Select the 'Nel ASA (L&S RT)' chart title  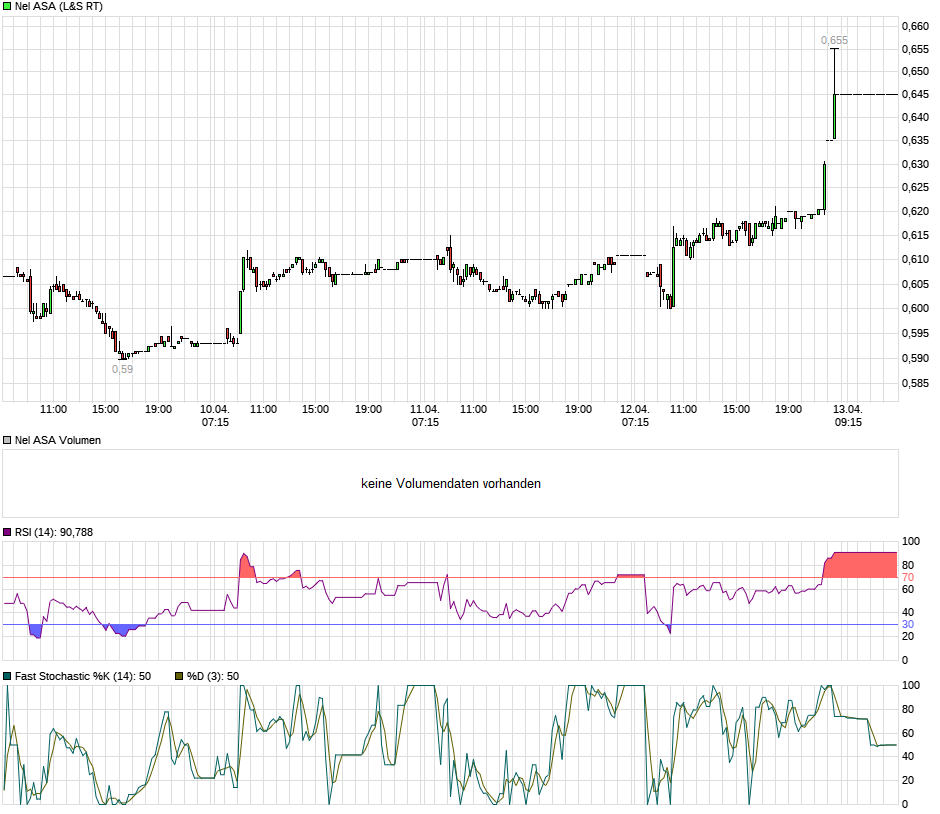click(59, 7)
